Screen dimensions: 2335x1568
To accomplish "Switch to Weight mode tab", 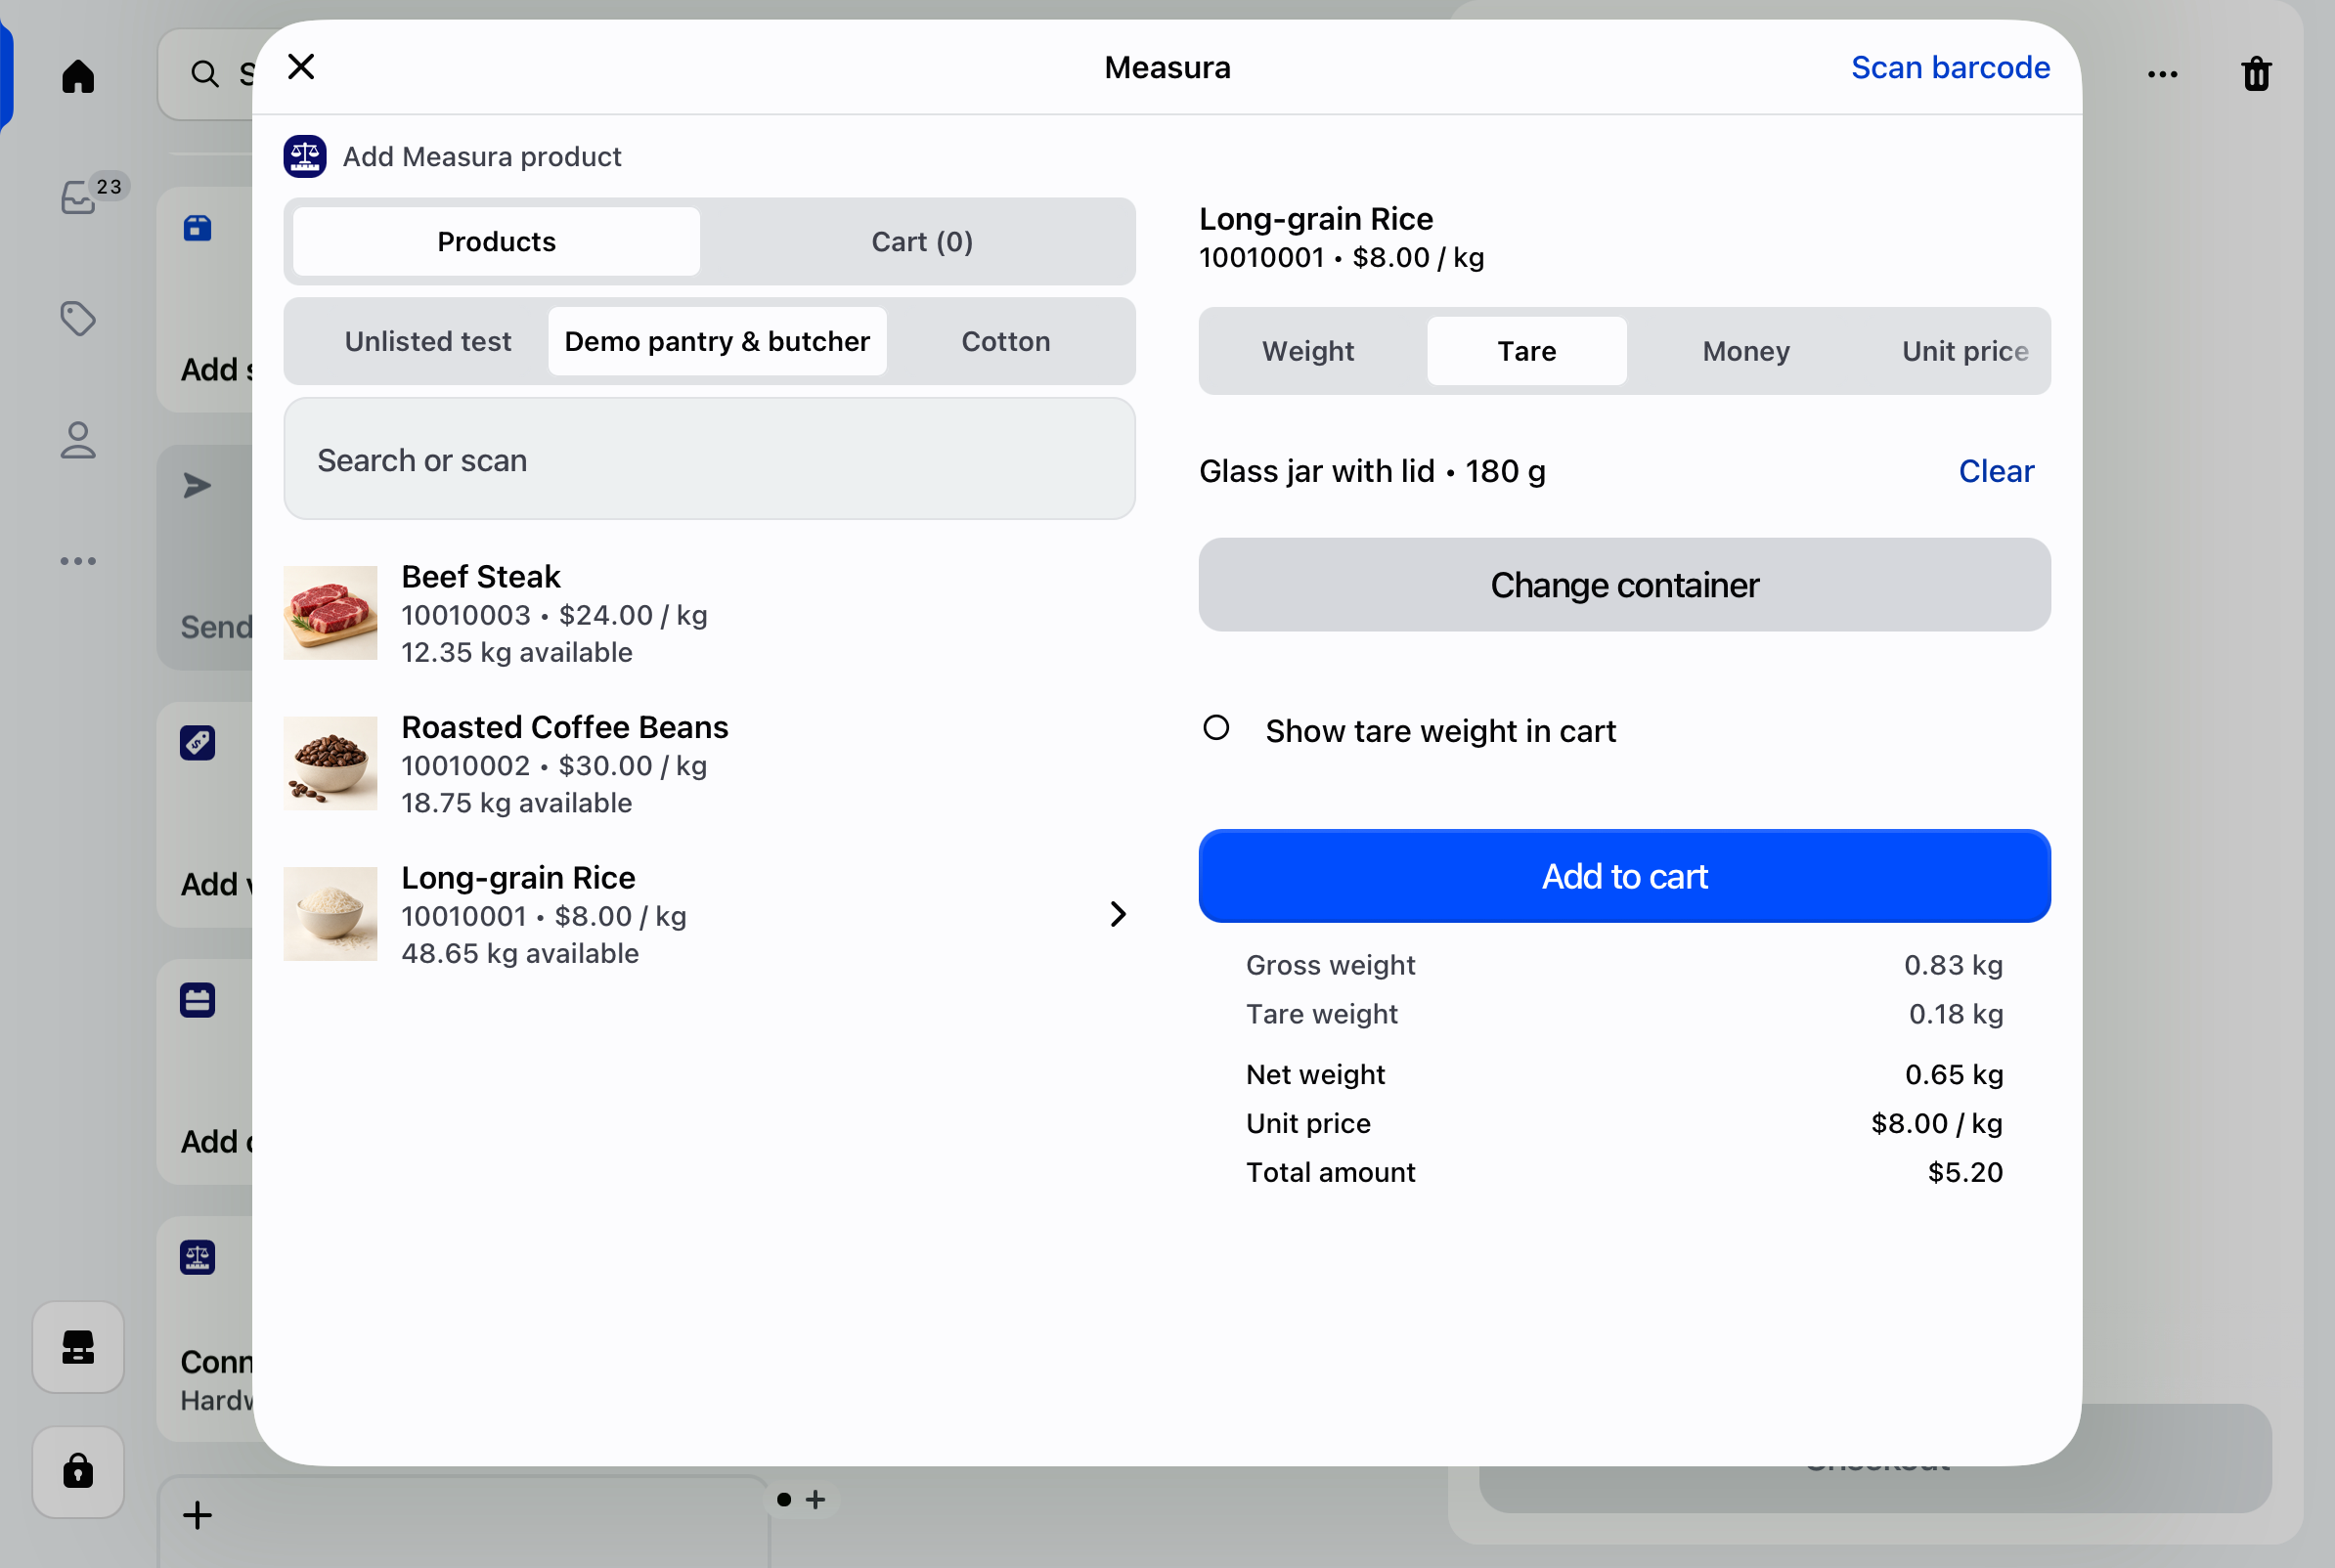I will [x=1308, y=352].
